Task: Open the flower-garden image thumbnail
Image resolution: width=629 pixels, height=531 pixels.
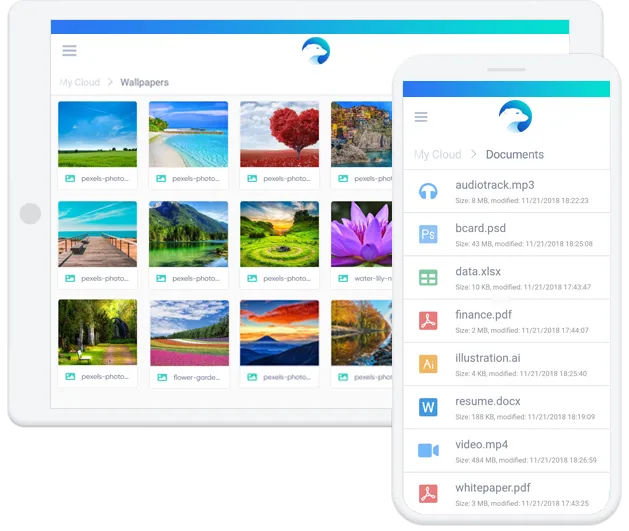Action: pyautogui.click(x=188, y=333)
